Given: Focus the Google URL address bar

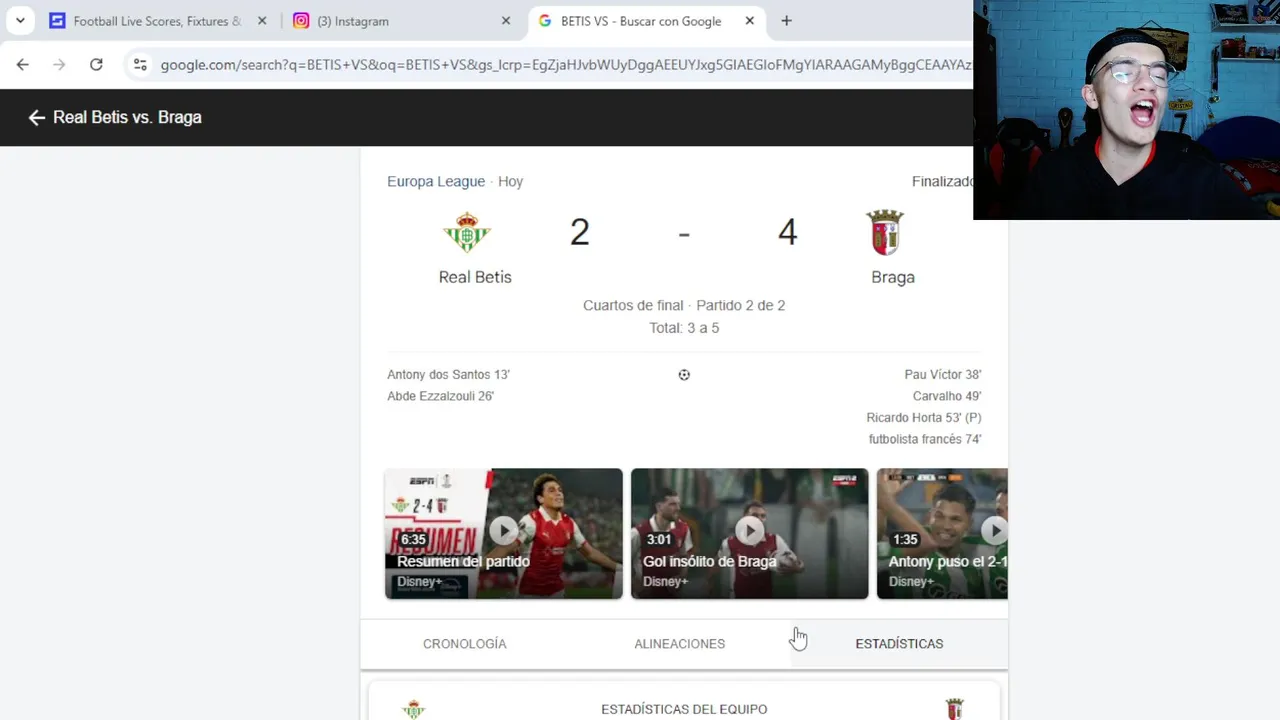Looking at the screenshot, I should click(x=565, y=65).
